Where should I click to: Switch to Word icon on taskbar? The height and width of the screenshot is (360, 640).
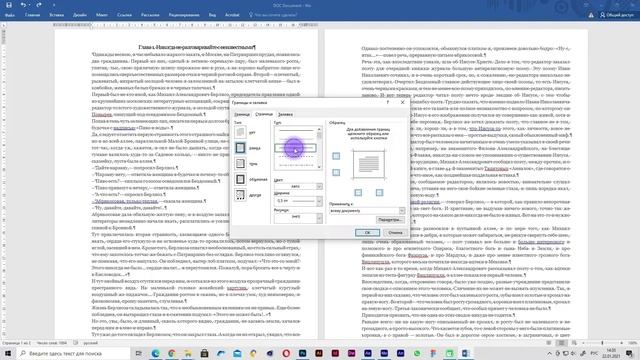point(466,353)
